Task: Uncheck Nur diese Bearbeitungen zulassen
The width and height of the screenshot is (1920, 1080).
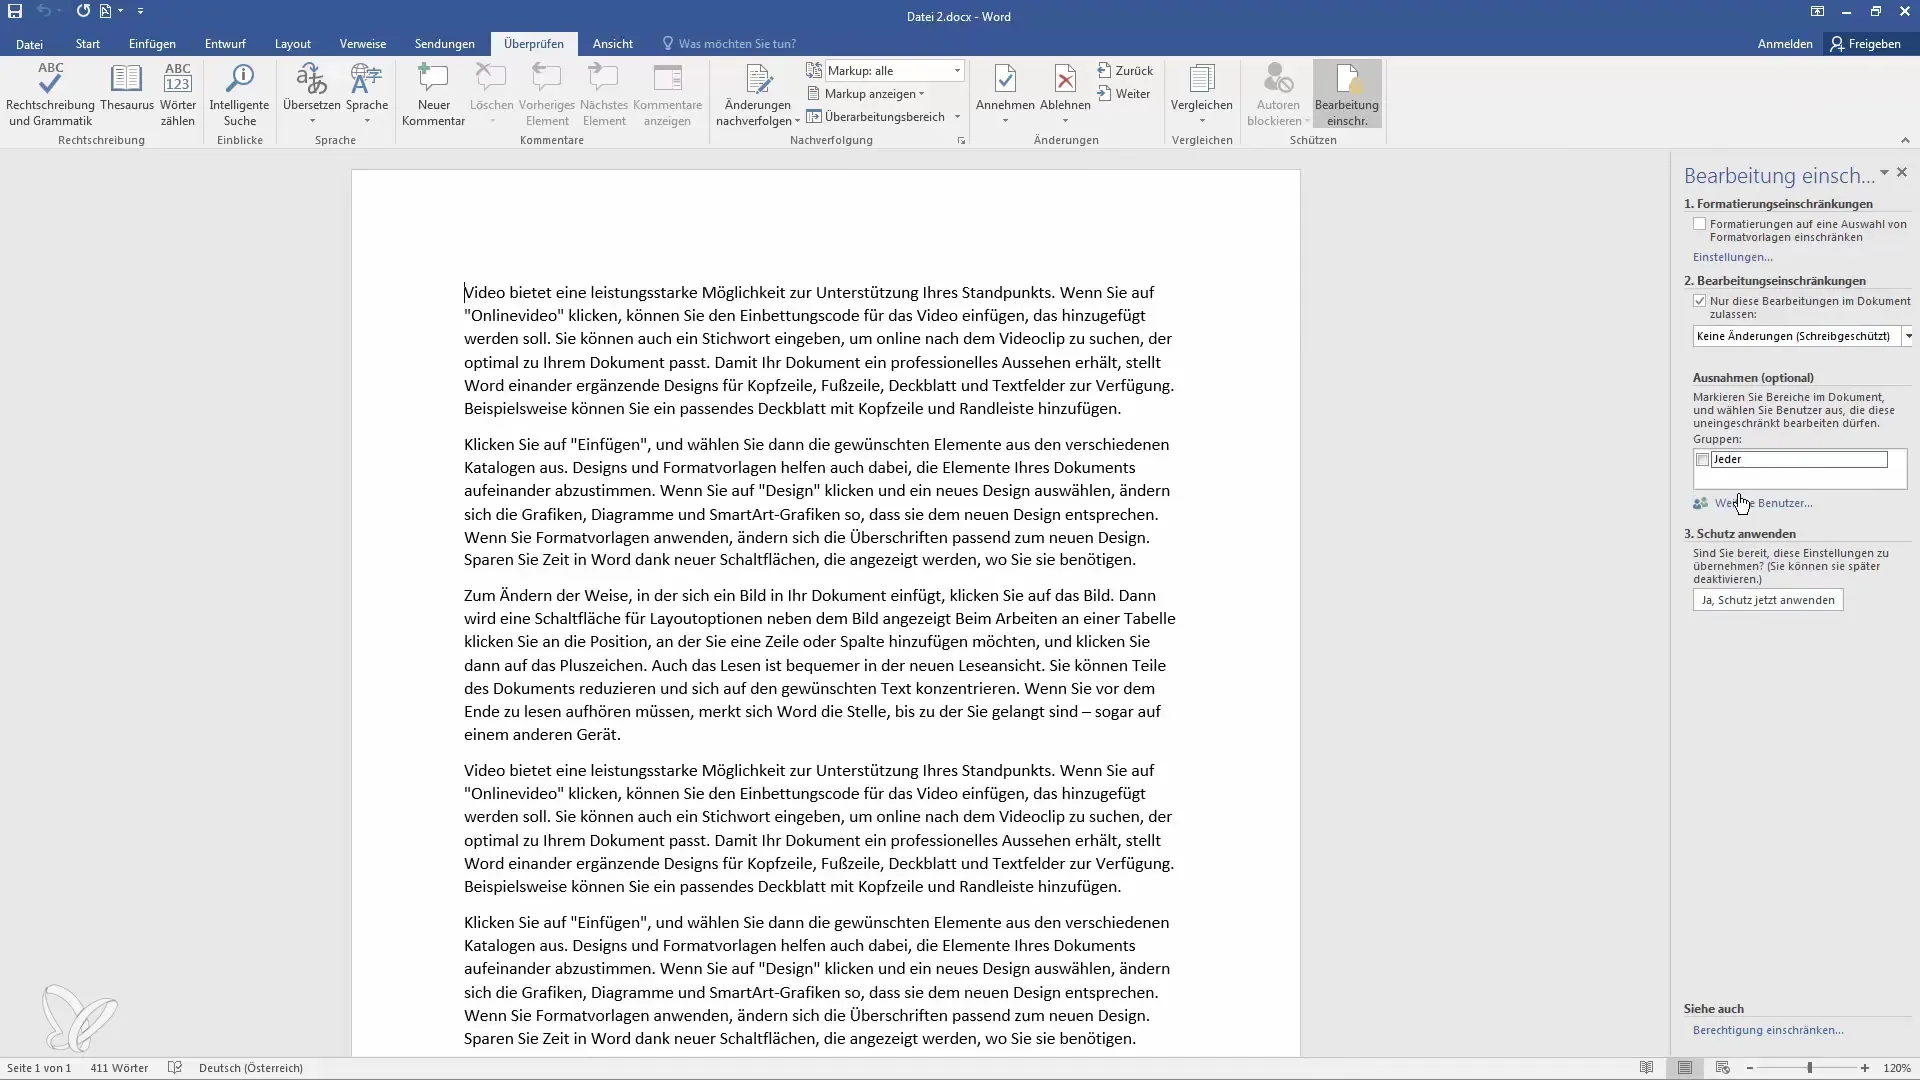Action: (x=1699, y=301)
